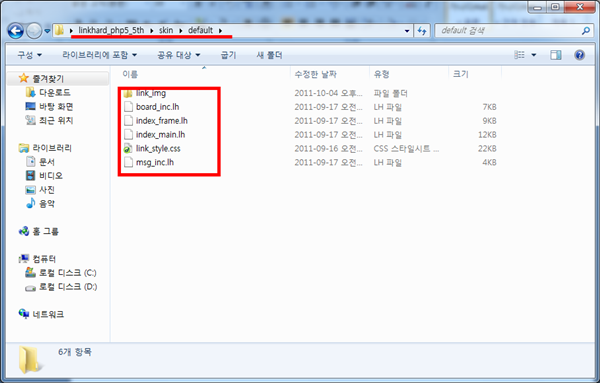The height and width of the screenshot is (383, 600).
Task: Click the magnifier search icon
Action: pyautogui.click(x=585, y=31)
